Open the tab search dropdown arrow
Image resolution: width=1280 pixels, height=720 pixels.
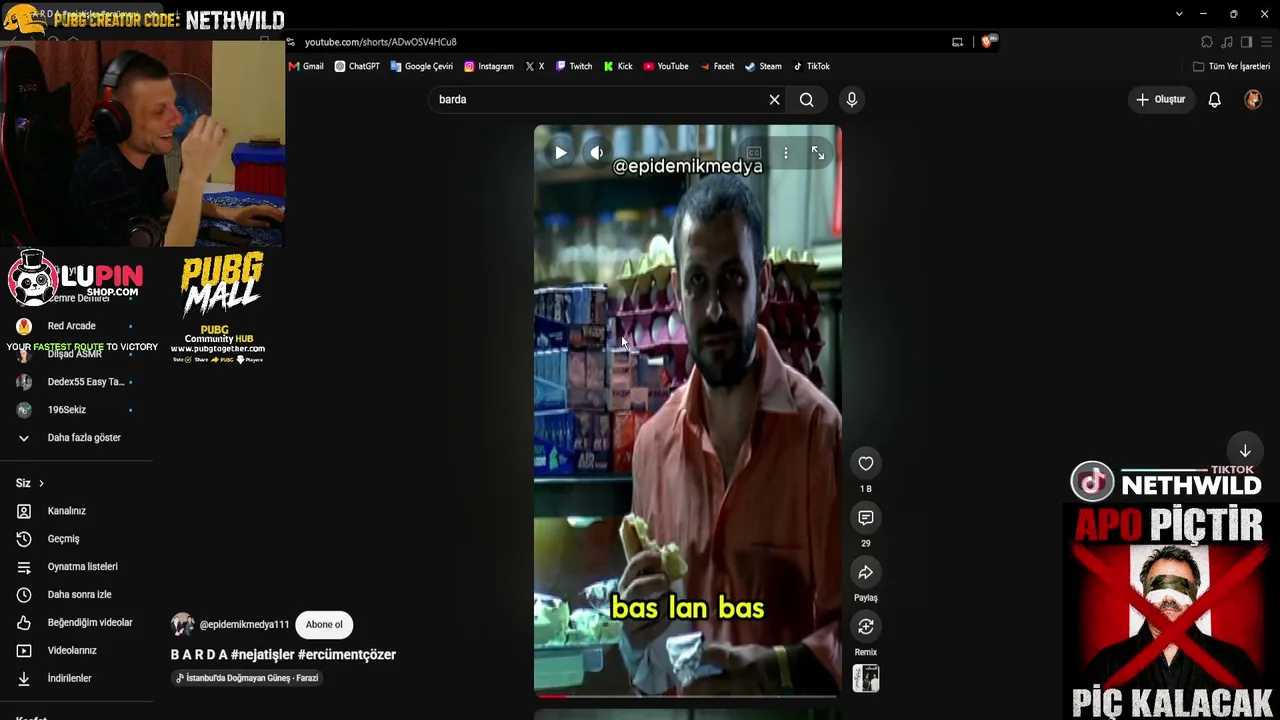1179,14
